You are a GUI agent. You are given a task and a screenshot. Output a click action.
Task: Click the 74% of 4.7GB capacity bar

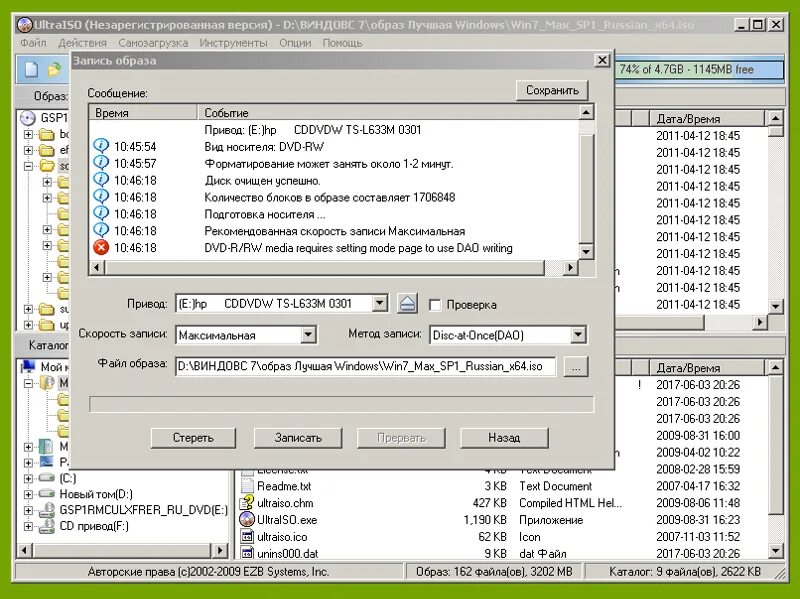click(x=699, y=69)
